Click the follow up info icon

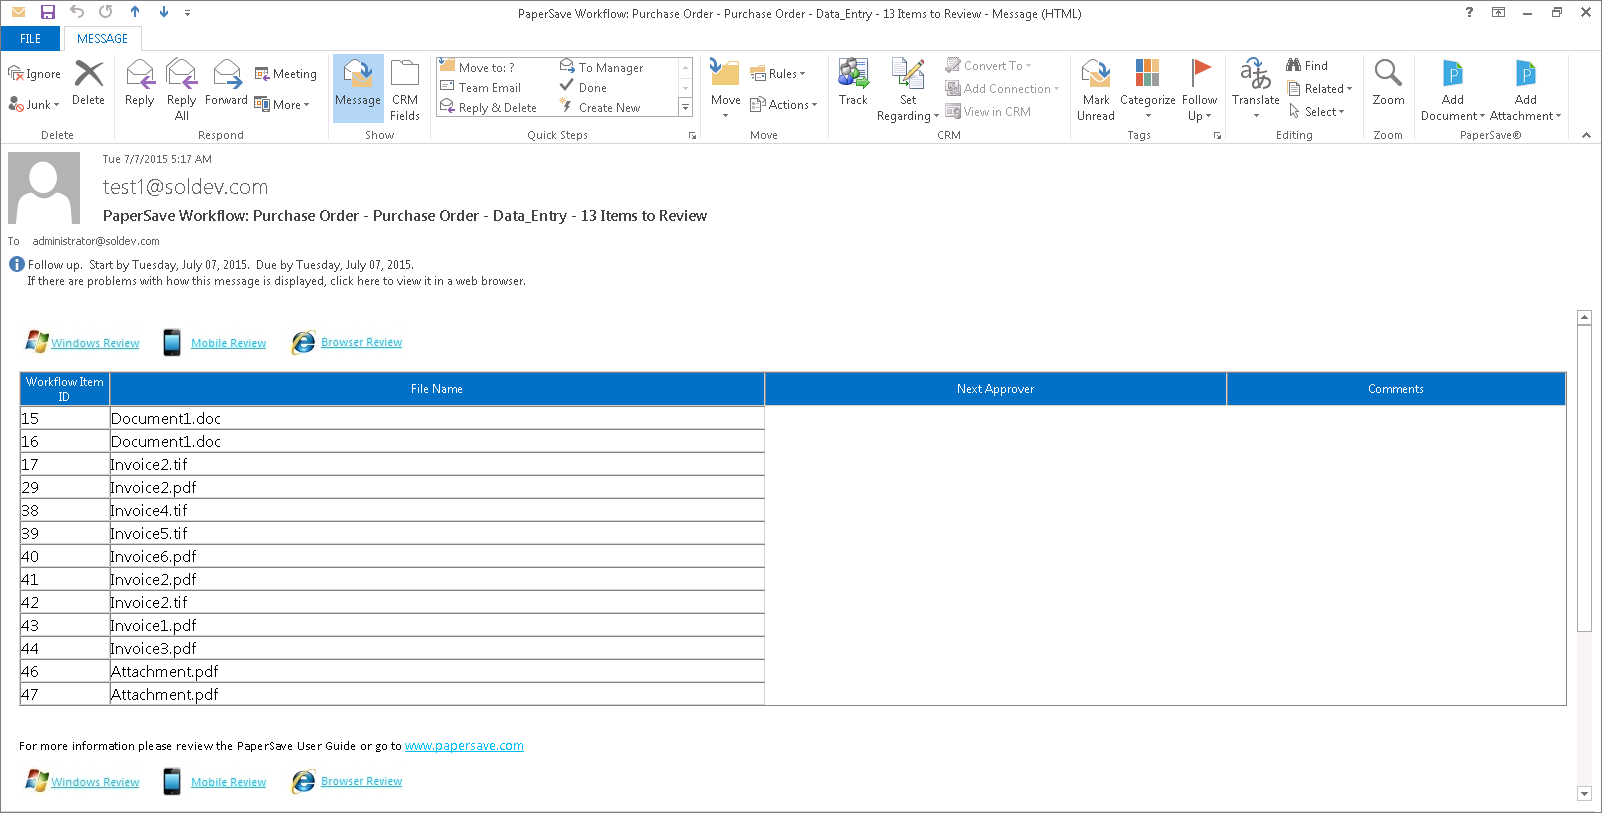(x=17, y=265)
